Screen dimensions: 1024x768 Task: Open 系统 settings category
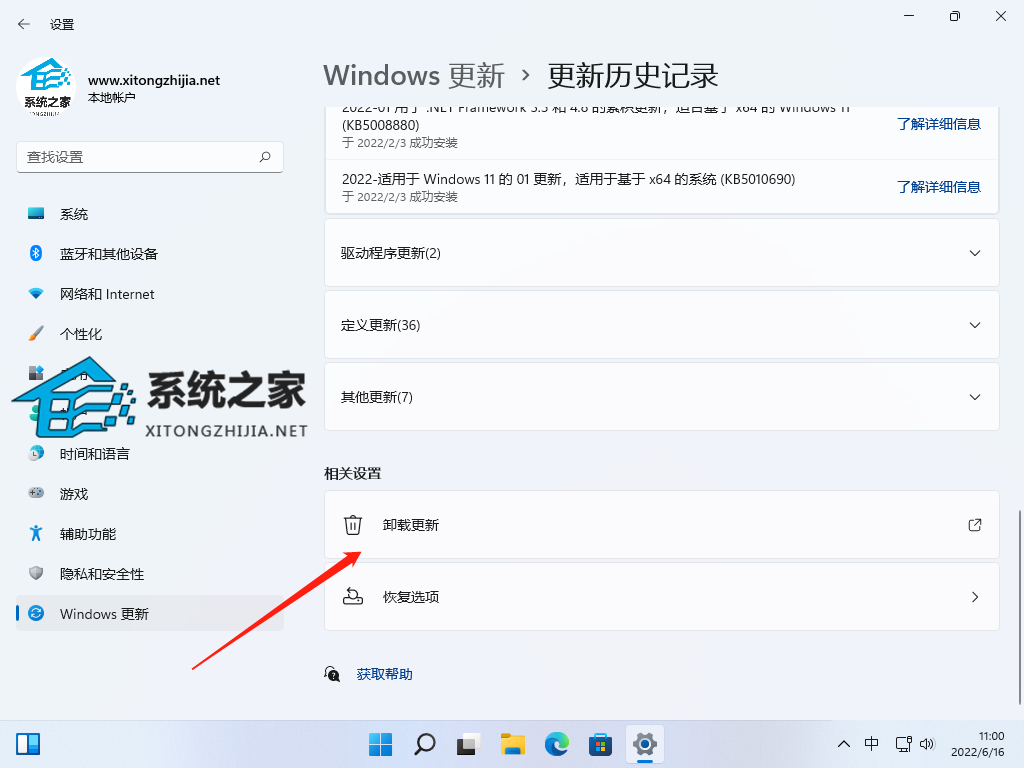[150, 214]
